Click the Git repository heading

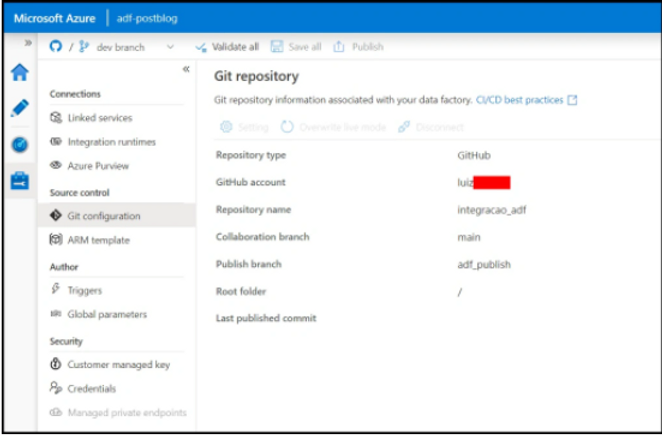(256, 76)
